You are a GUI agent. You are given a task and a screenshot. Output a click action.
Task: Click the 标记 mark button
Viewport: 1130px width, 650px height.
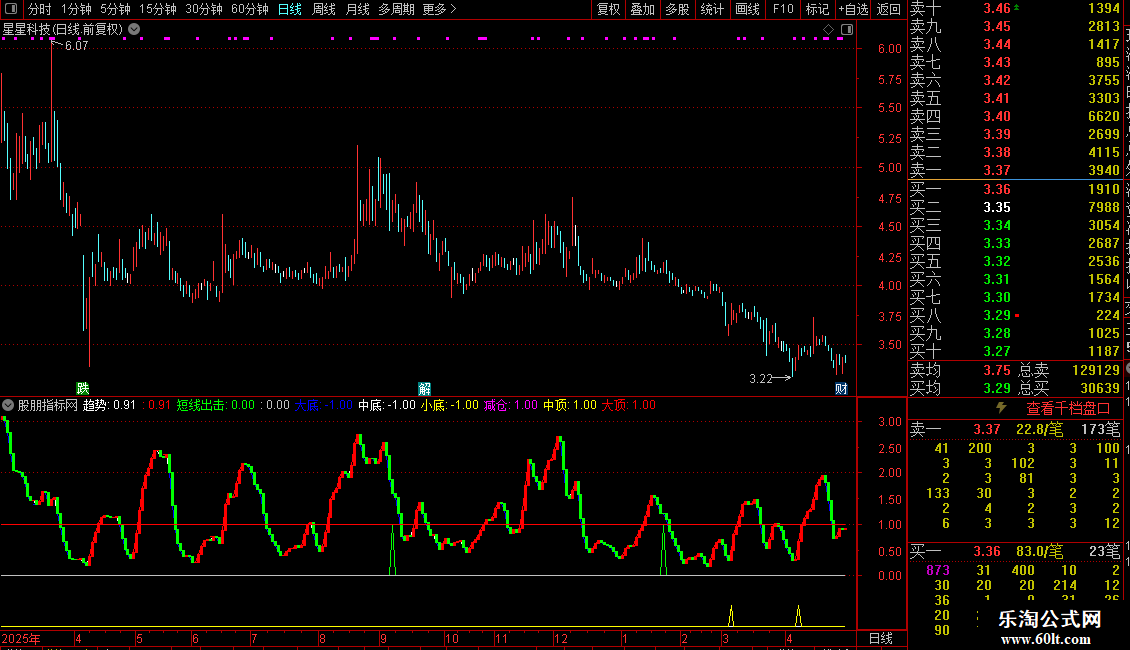(817, 9)
